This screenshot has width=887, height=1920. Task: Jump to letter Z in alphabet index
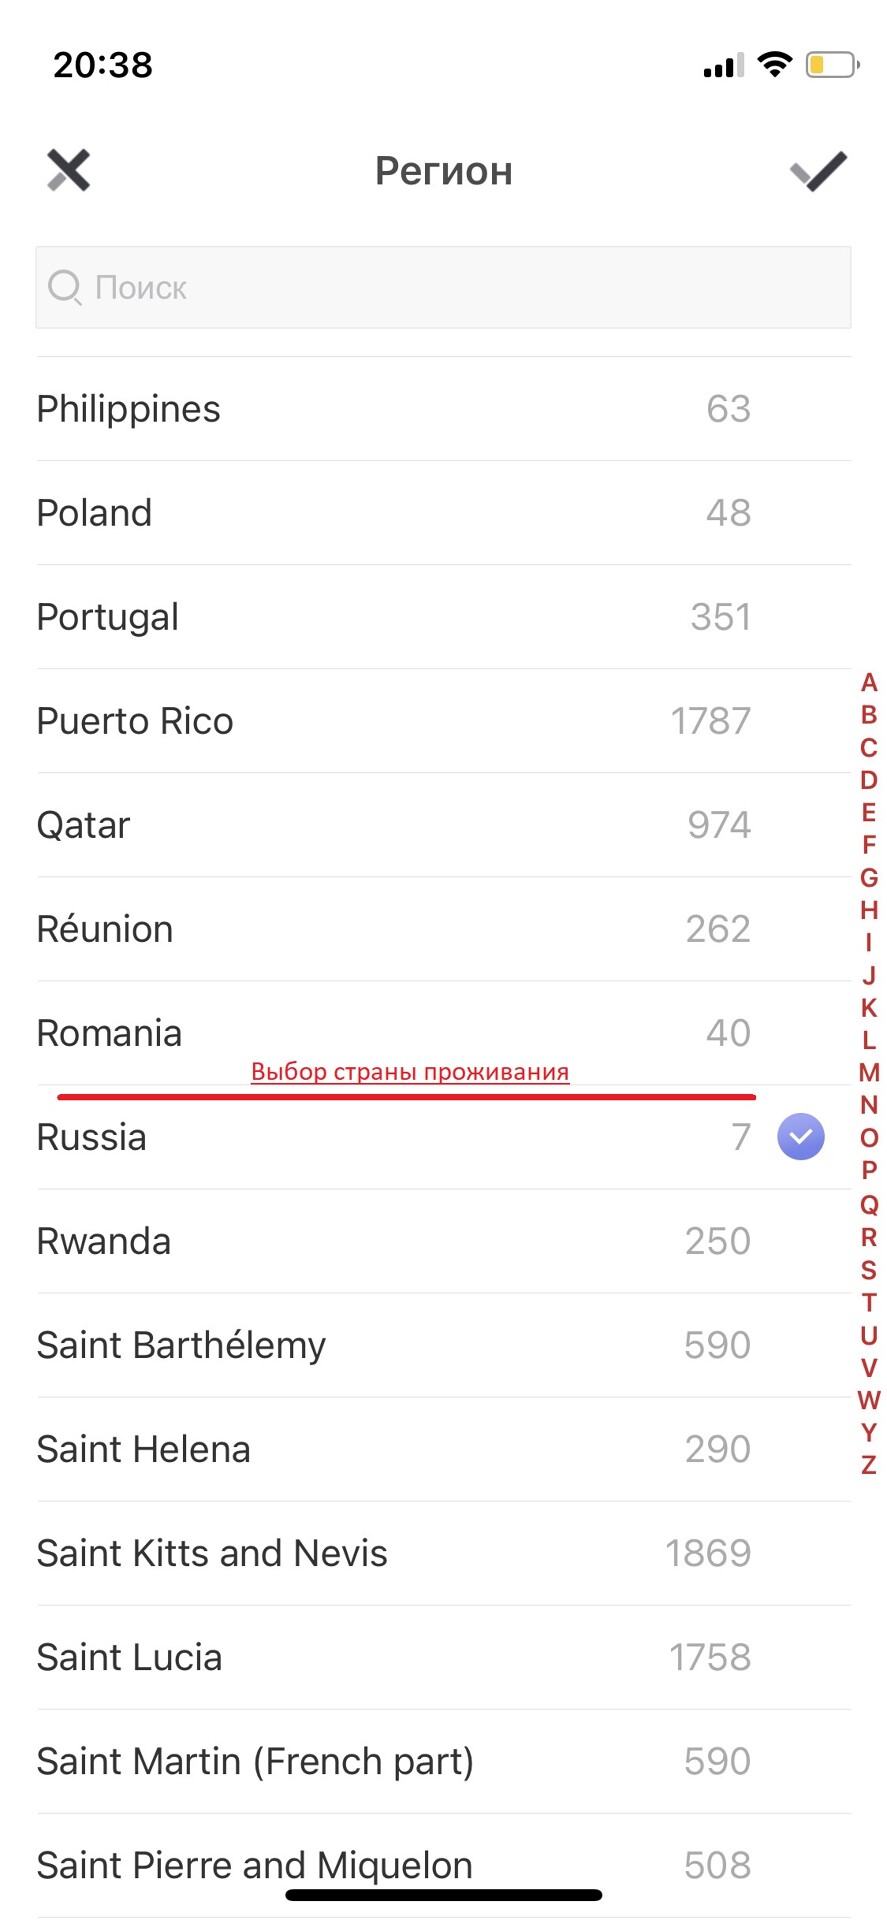coord(868,1466)
